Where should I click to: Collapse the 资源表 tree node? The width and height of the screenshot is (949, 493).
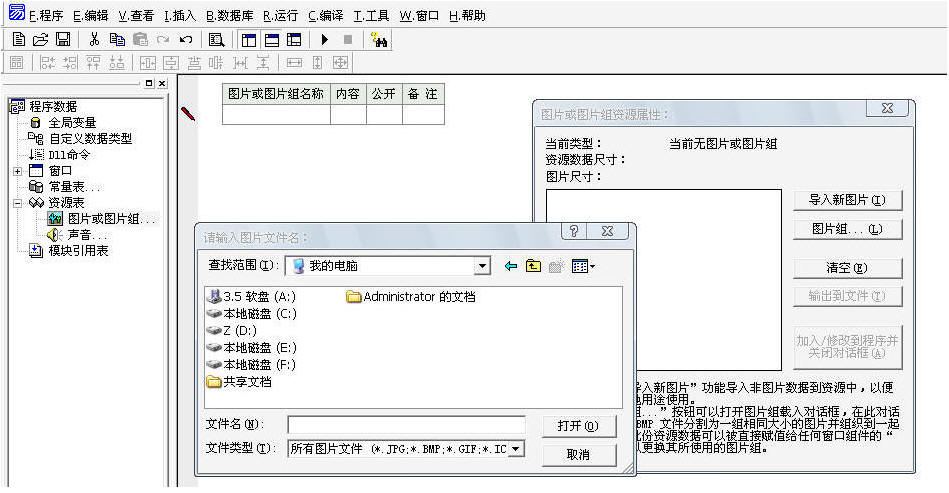(x=17, y=203)
